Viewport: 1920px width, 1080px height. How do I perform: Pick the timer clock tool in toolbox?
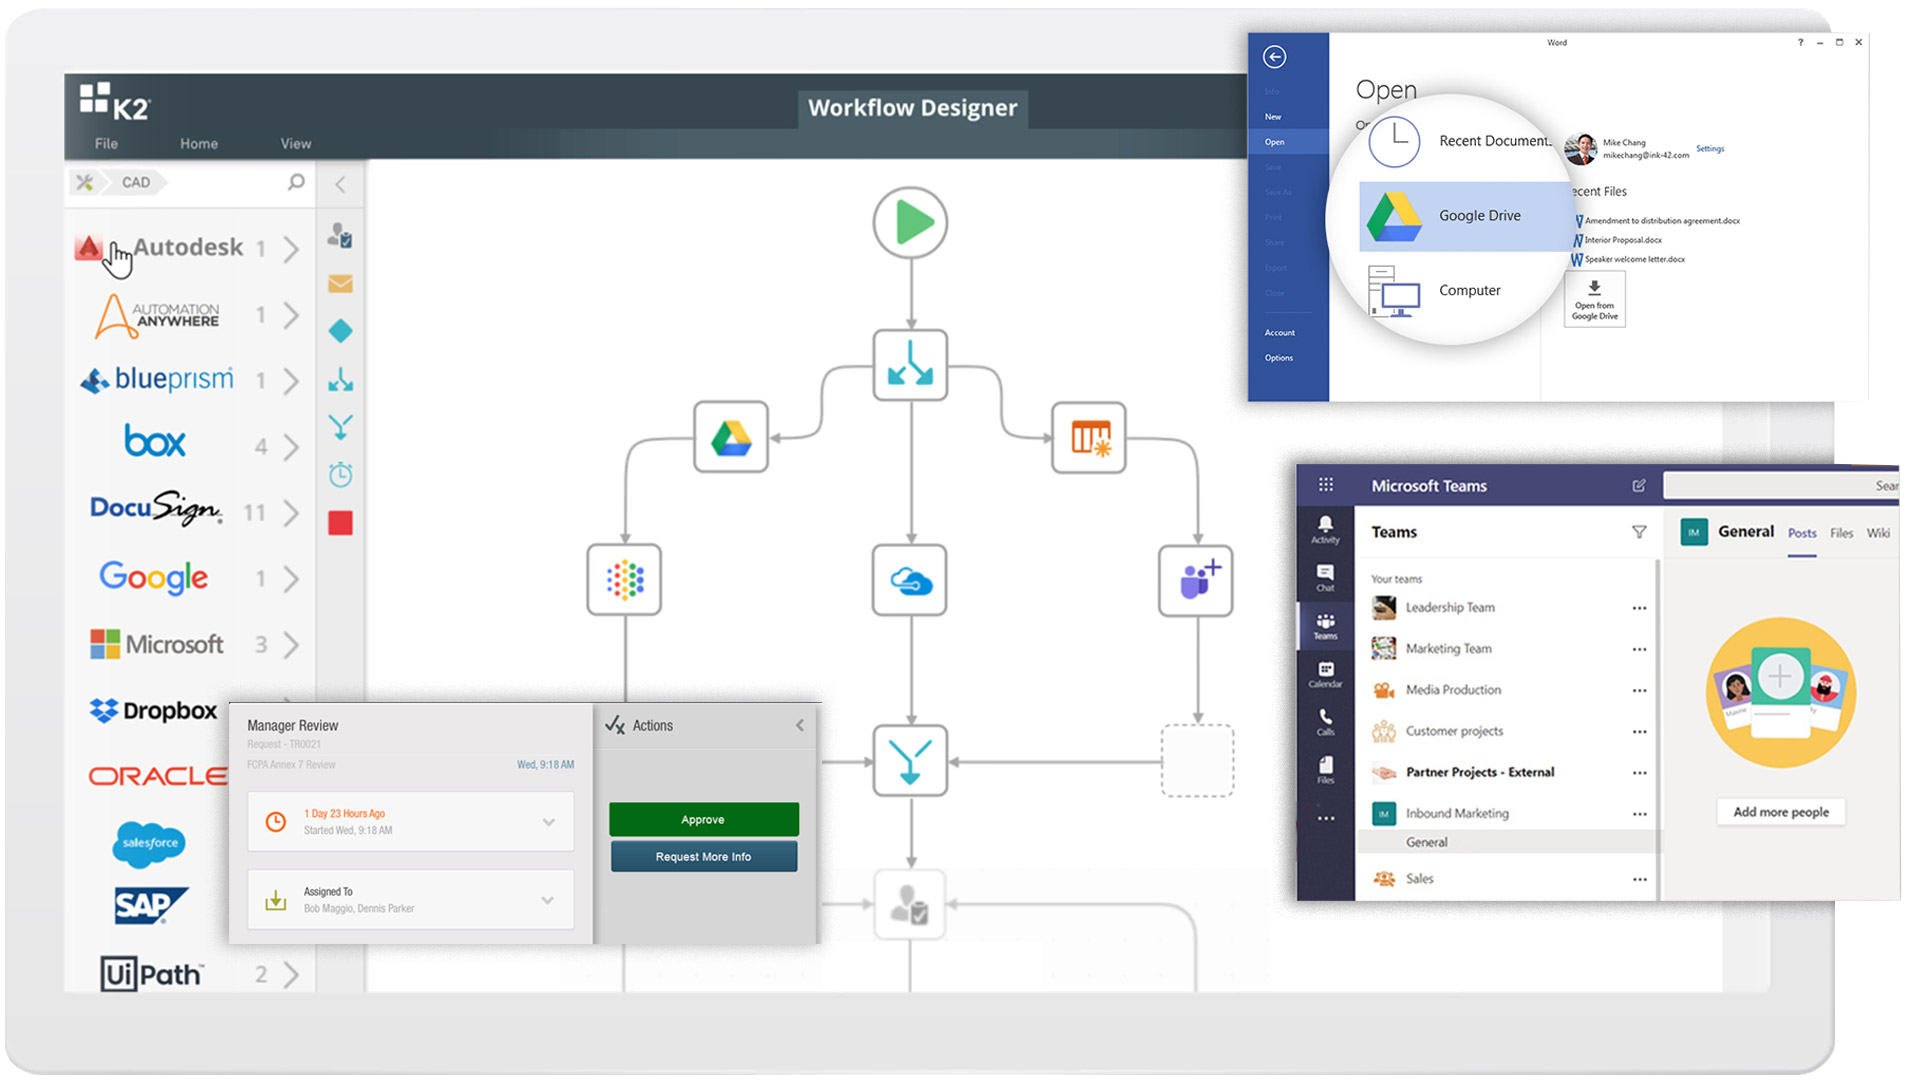[340, 474]
